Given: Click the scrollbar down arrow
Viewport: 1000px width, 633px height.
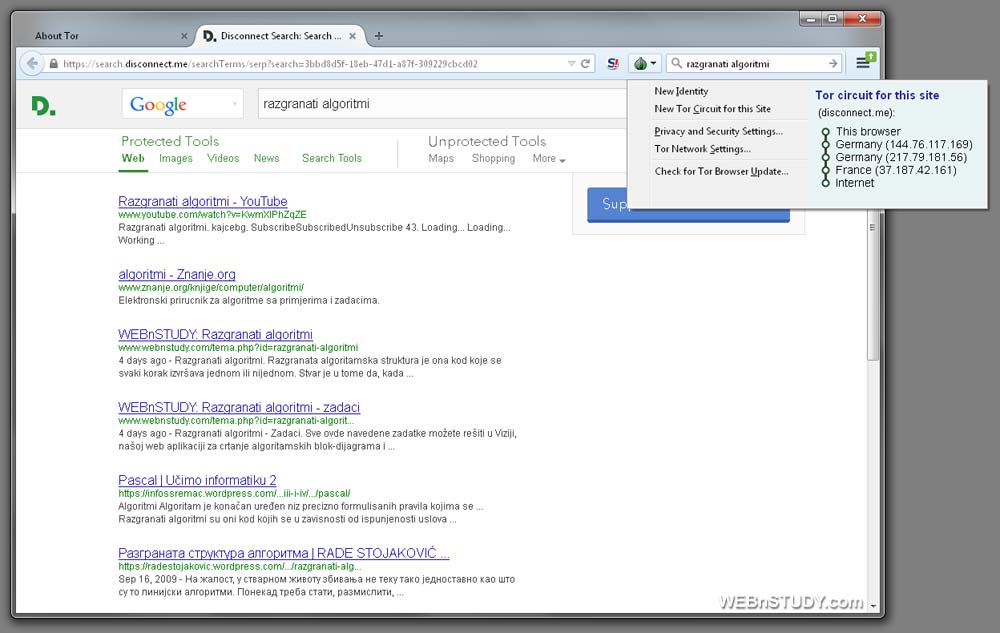Looking at the screenshot, I should (x=873, y=606).
